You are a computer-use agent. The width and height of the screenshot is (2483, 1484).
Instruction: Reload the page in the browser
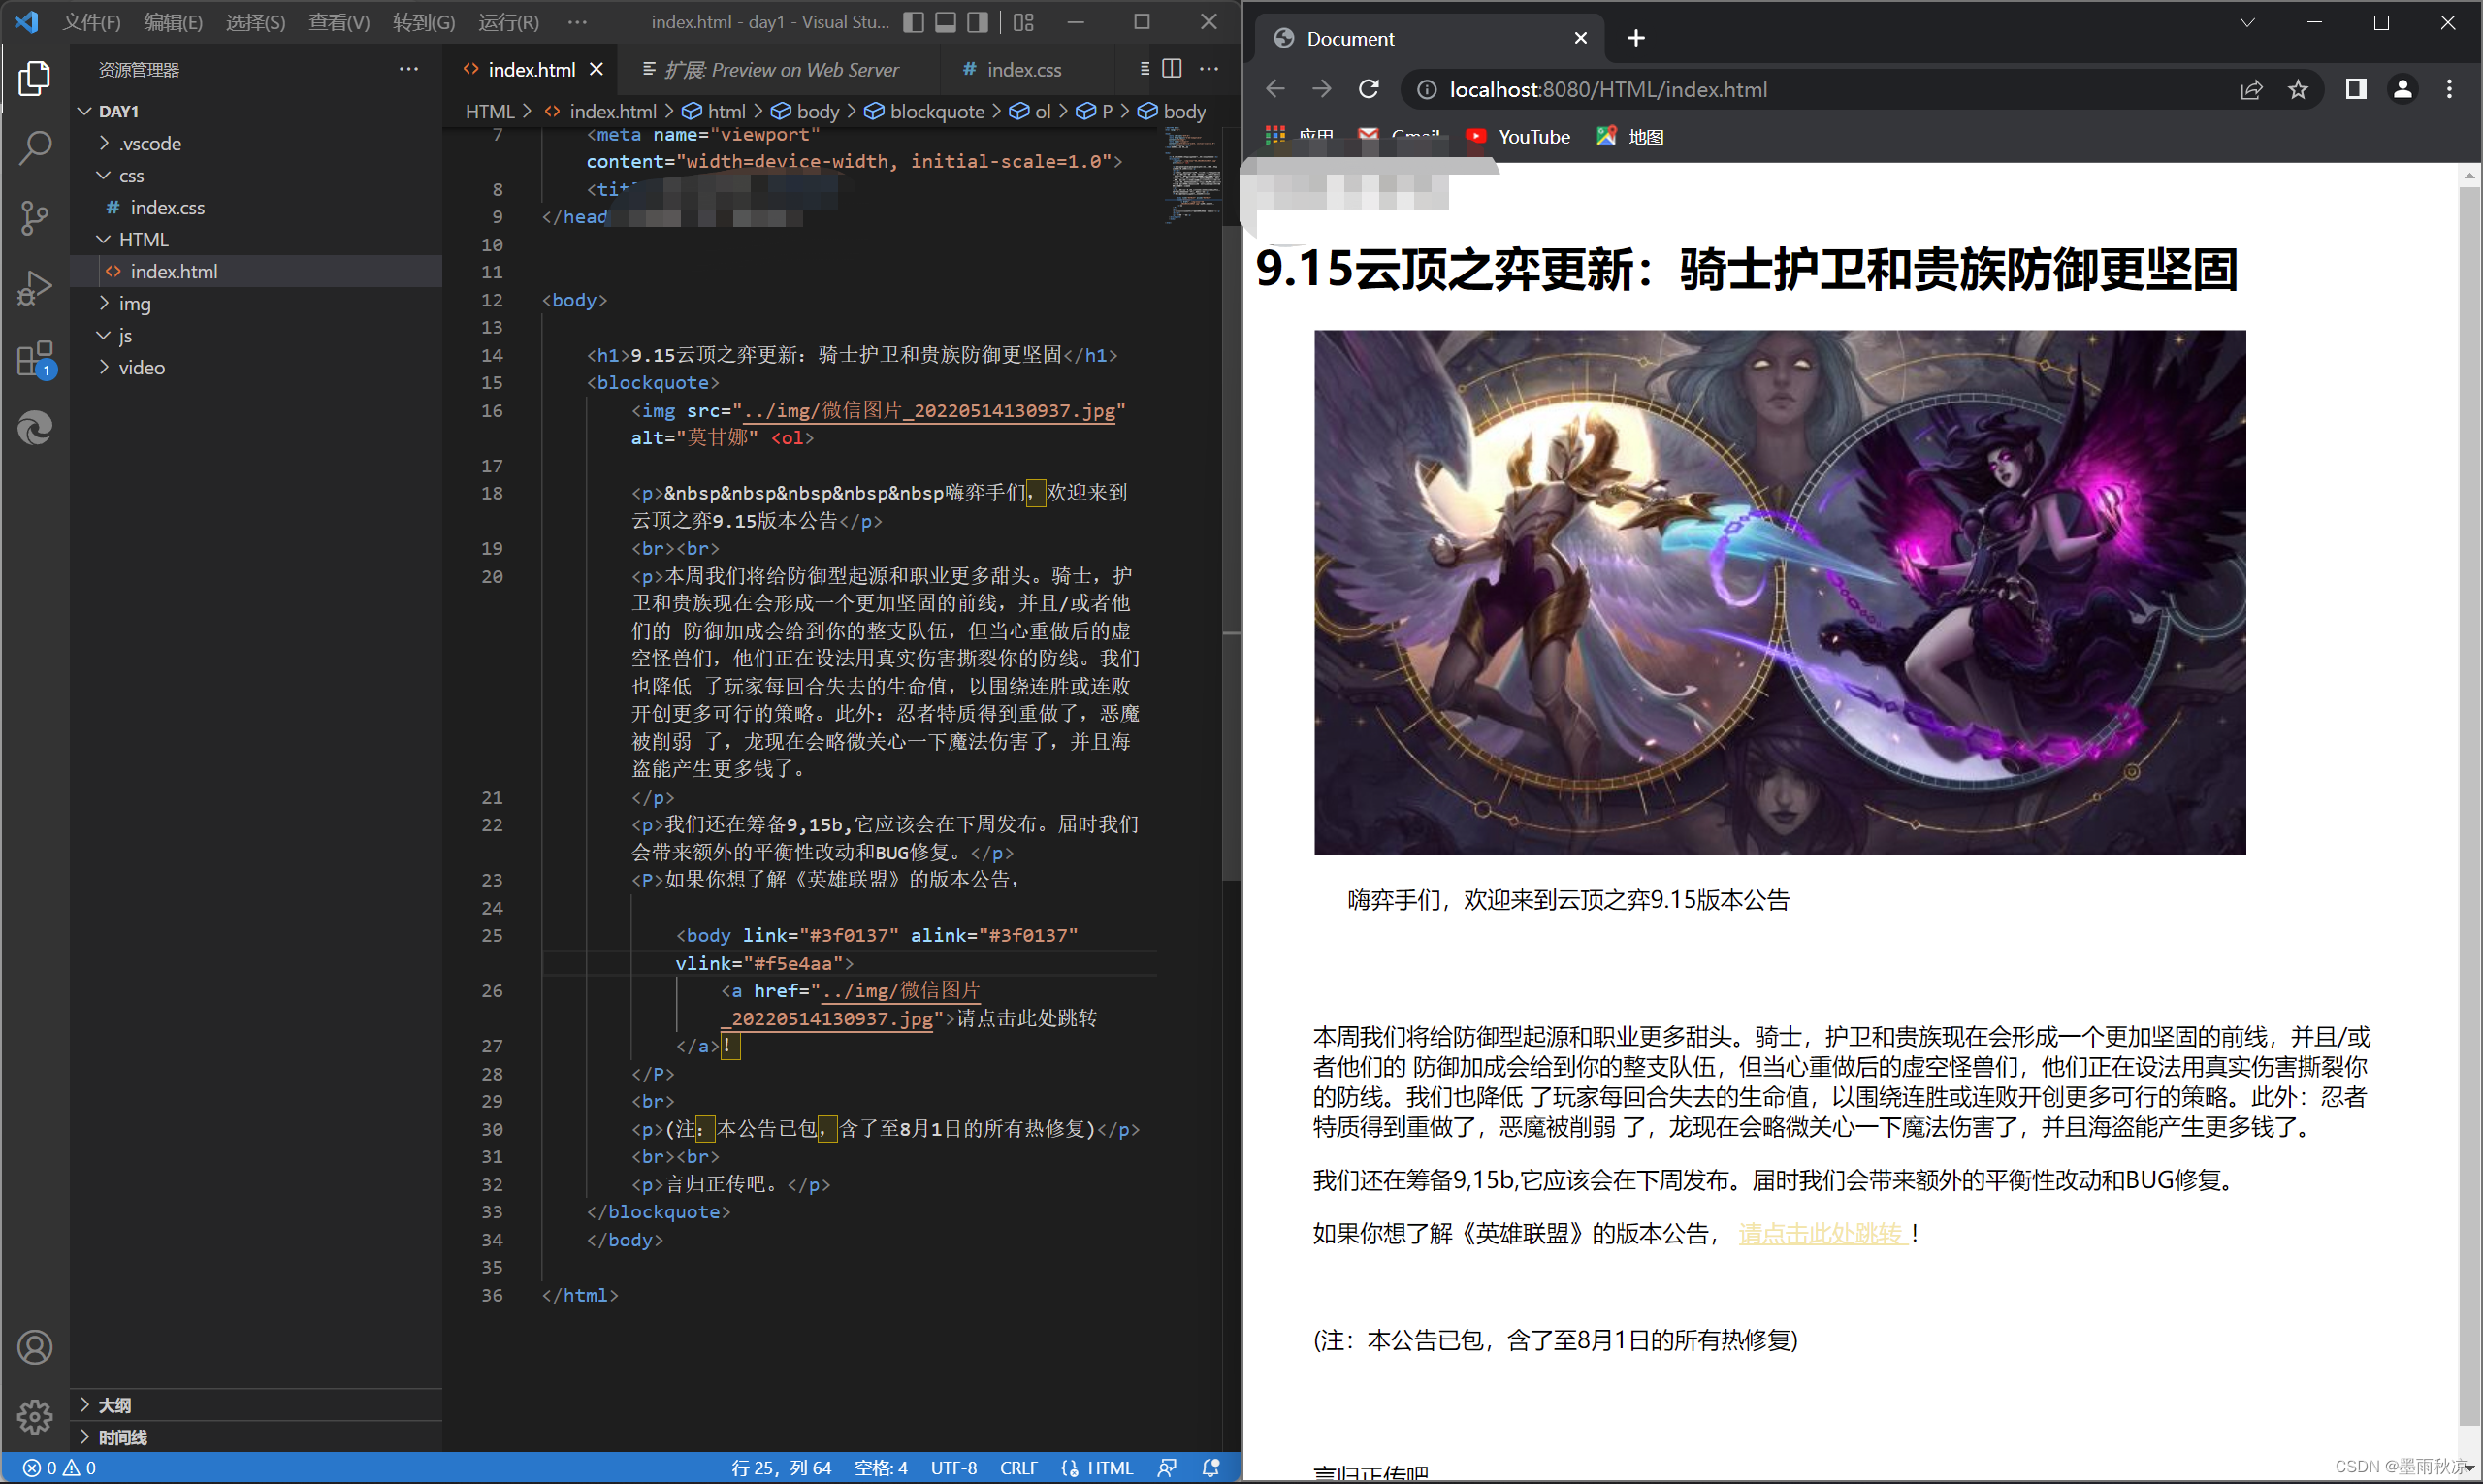[x=1368, y=89]
